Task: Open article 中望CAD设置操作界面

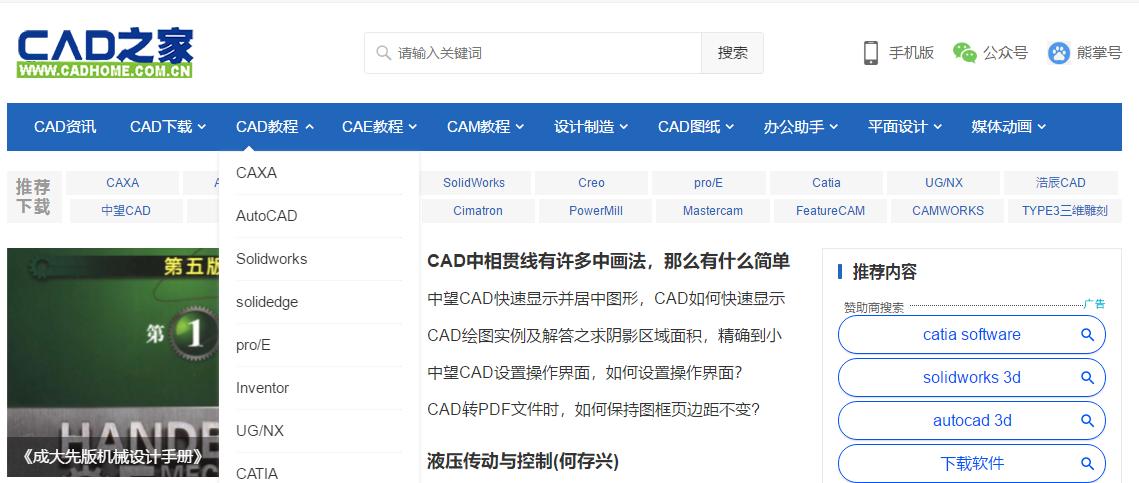Action: click(585, 373)
